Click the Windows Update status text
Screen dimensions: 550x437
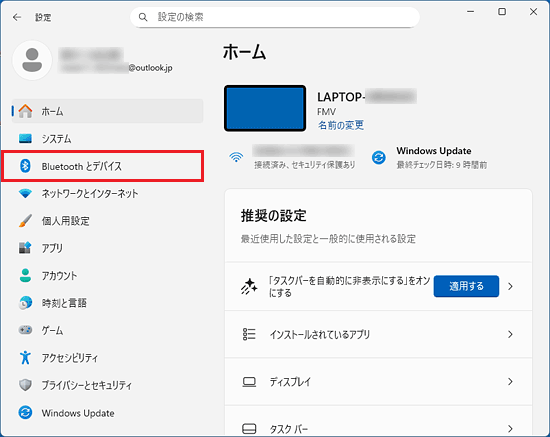434,151
